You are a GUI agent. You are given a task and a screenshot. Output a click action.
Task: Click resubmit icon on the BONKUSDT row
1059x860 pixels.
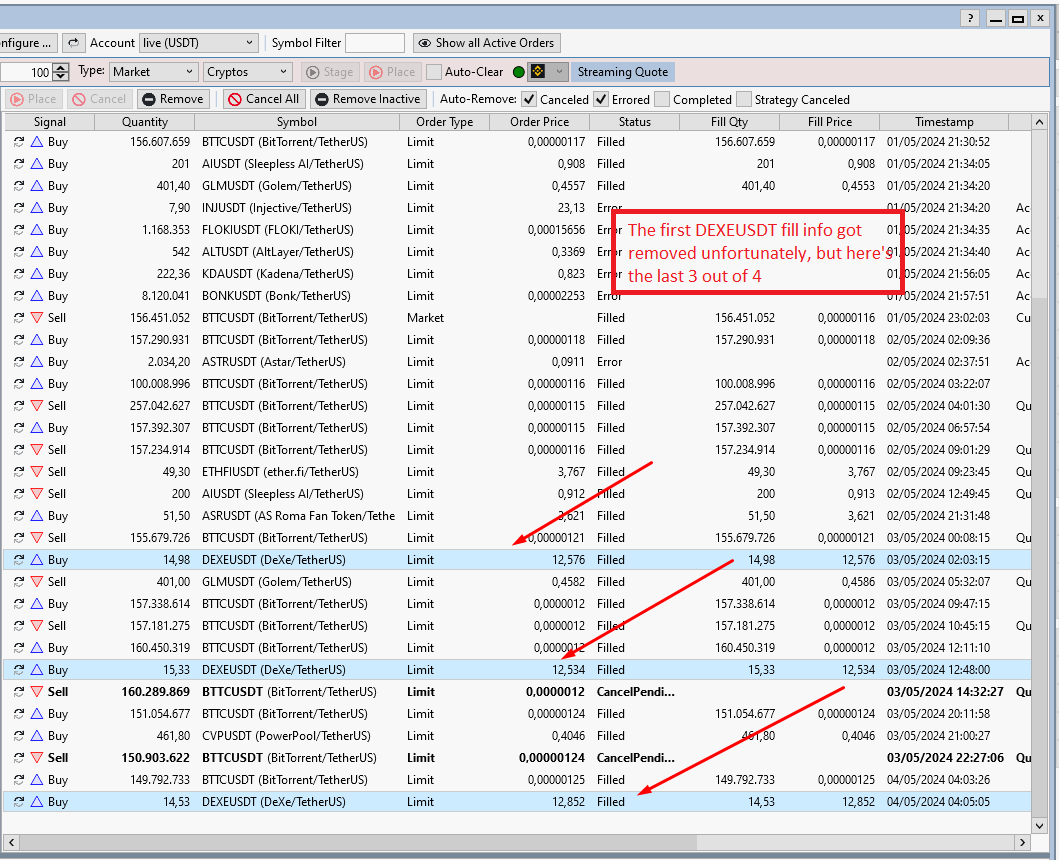tap(18, 296)
